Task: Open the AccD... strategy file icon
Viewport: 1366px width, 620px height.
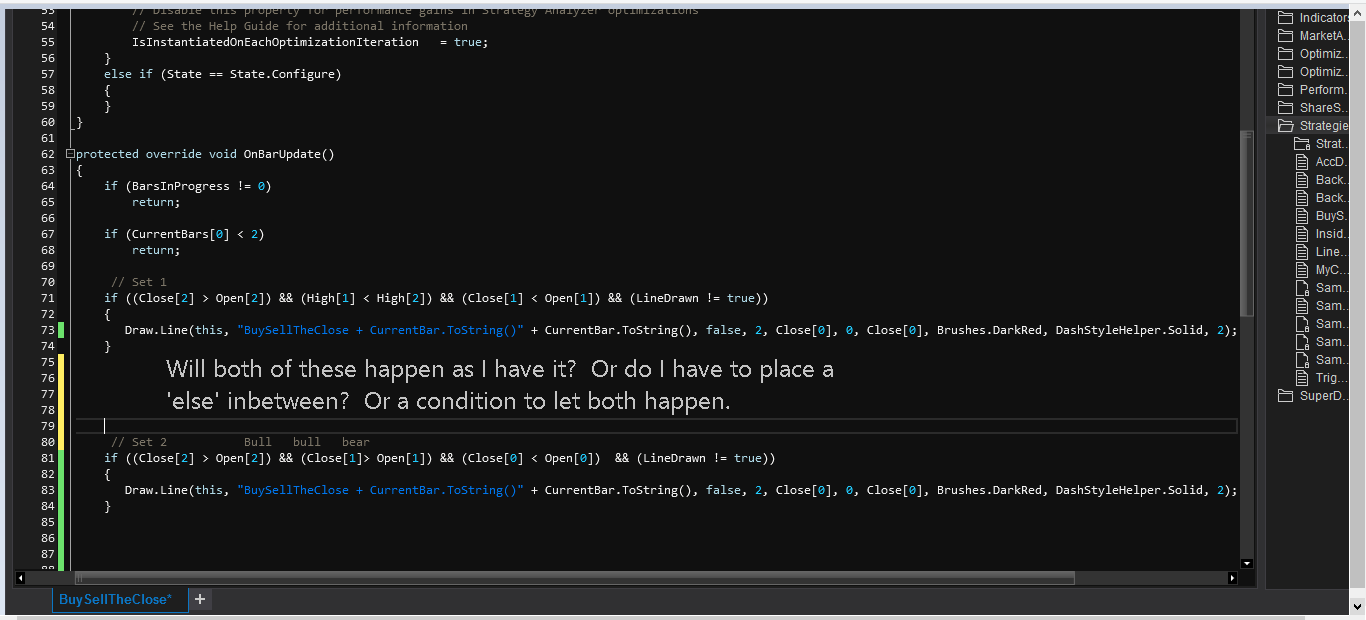Action: [x=1302, y=162]
